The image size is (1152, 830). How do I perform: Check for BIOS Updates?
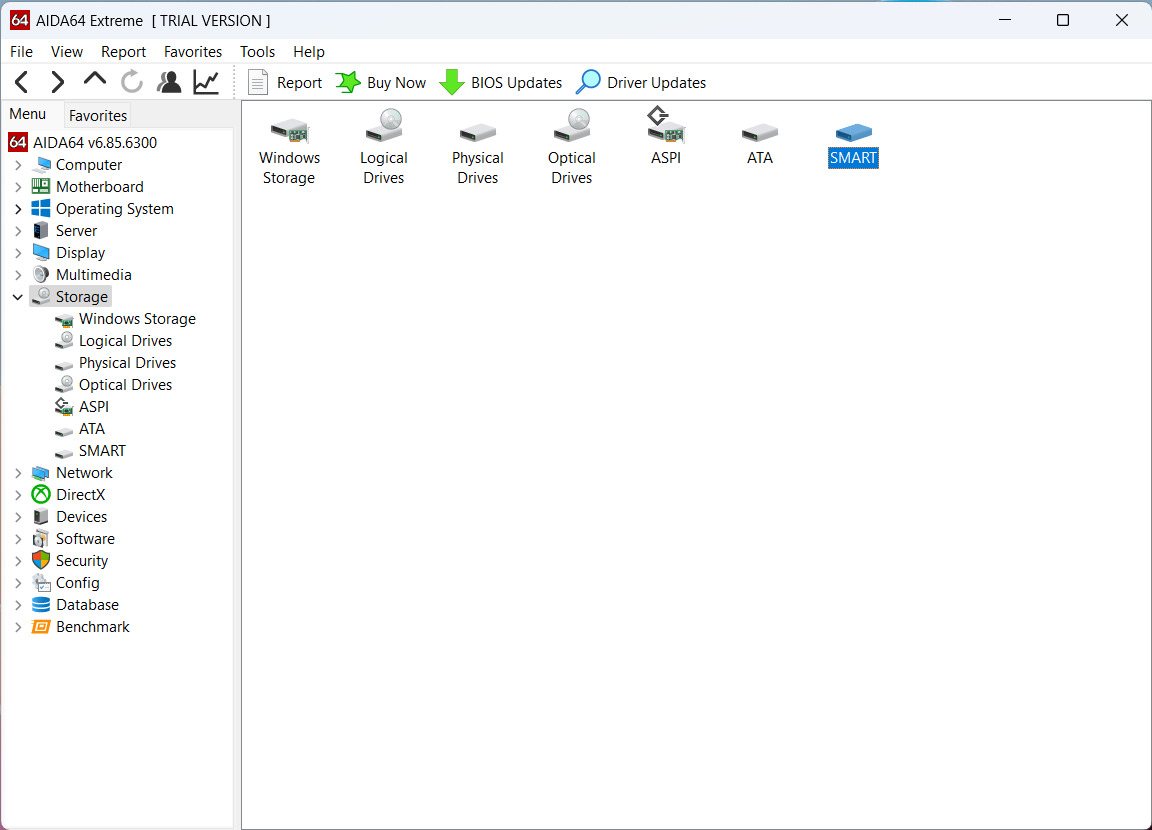[x=500, y=82]
